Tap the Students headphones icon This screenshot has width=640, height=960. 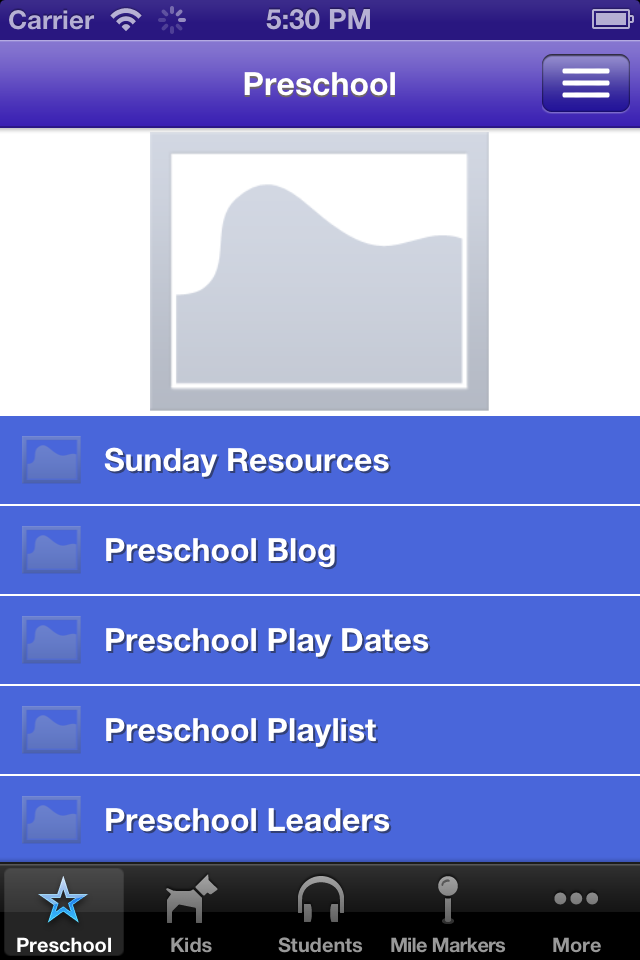pos(320,900)
